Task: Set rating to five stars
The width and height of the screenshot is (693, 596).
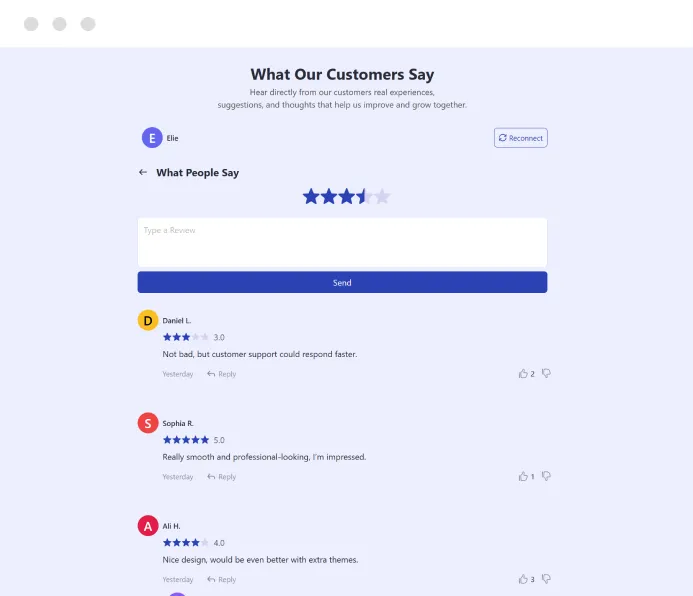Action: click(x=382, y=197)
